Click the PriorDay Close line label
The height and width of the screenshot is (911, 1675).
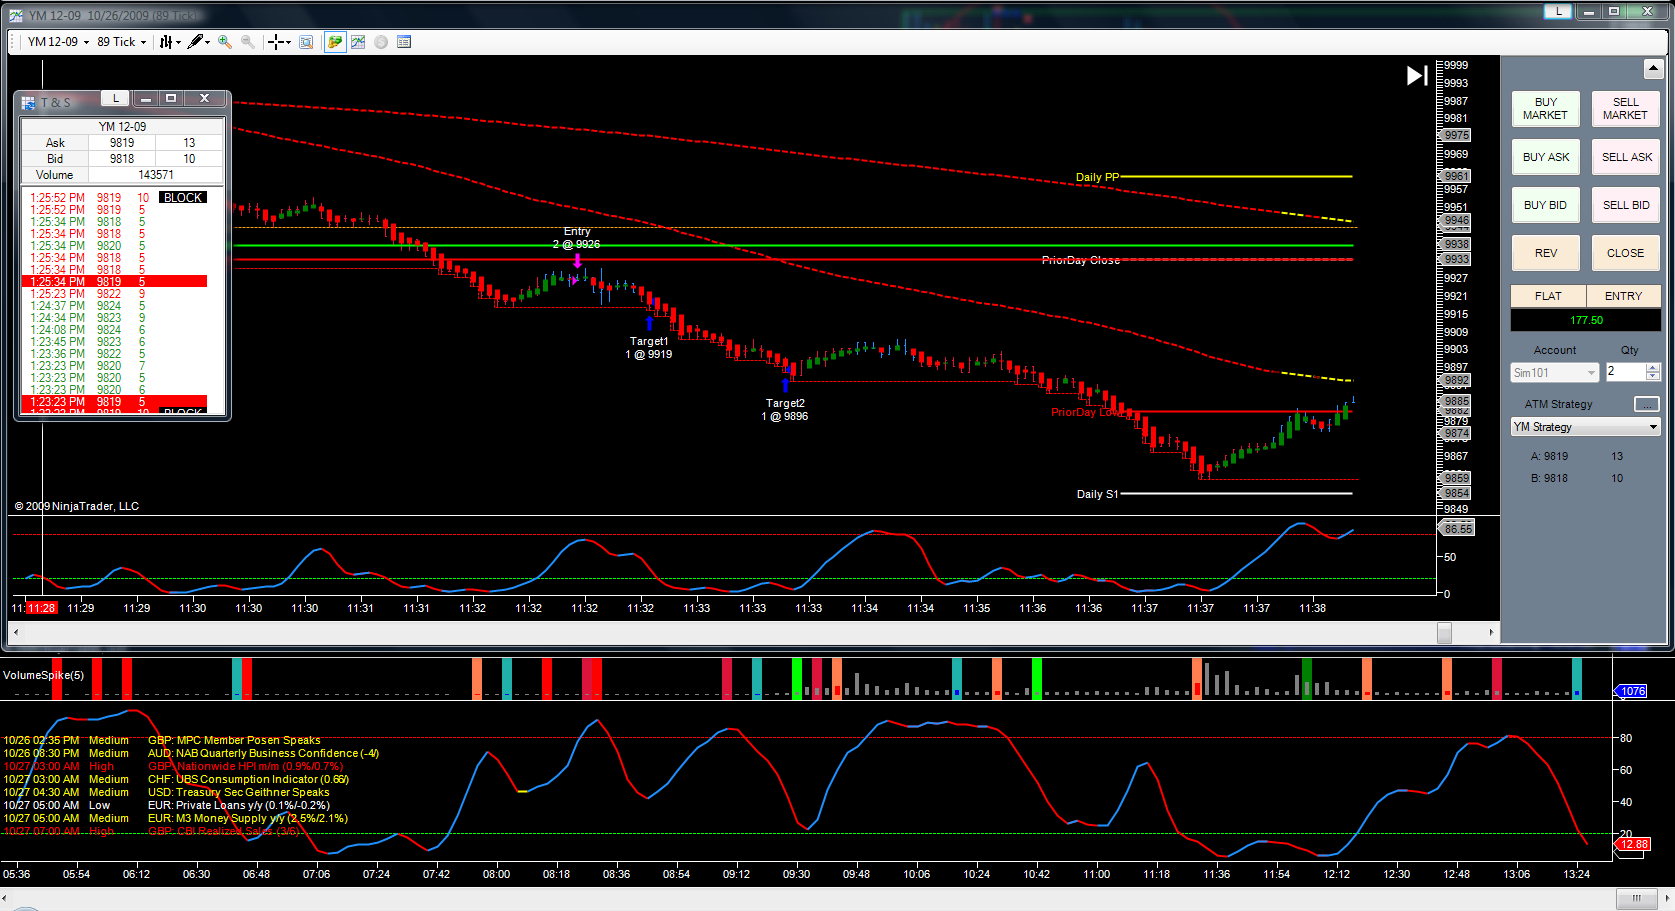(1080, 260)
